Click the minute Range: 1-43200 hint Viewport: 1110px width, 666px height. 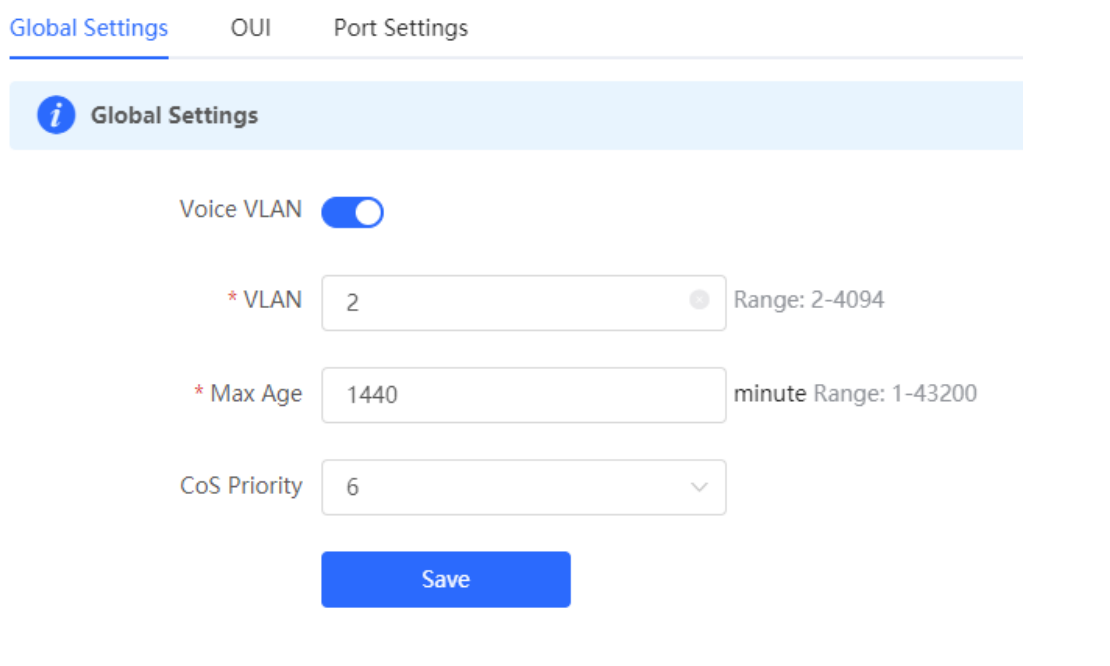[x=855, y=394]
